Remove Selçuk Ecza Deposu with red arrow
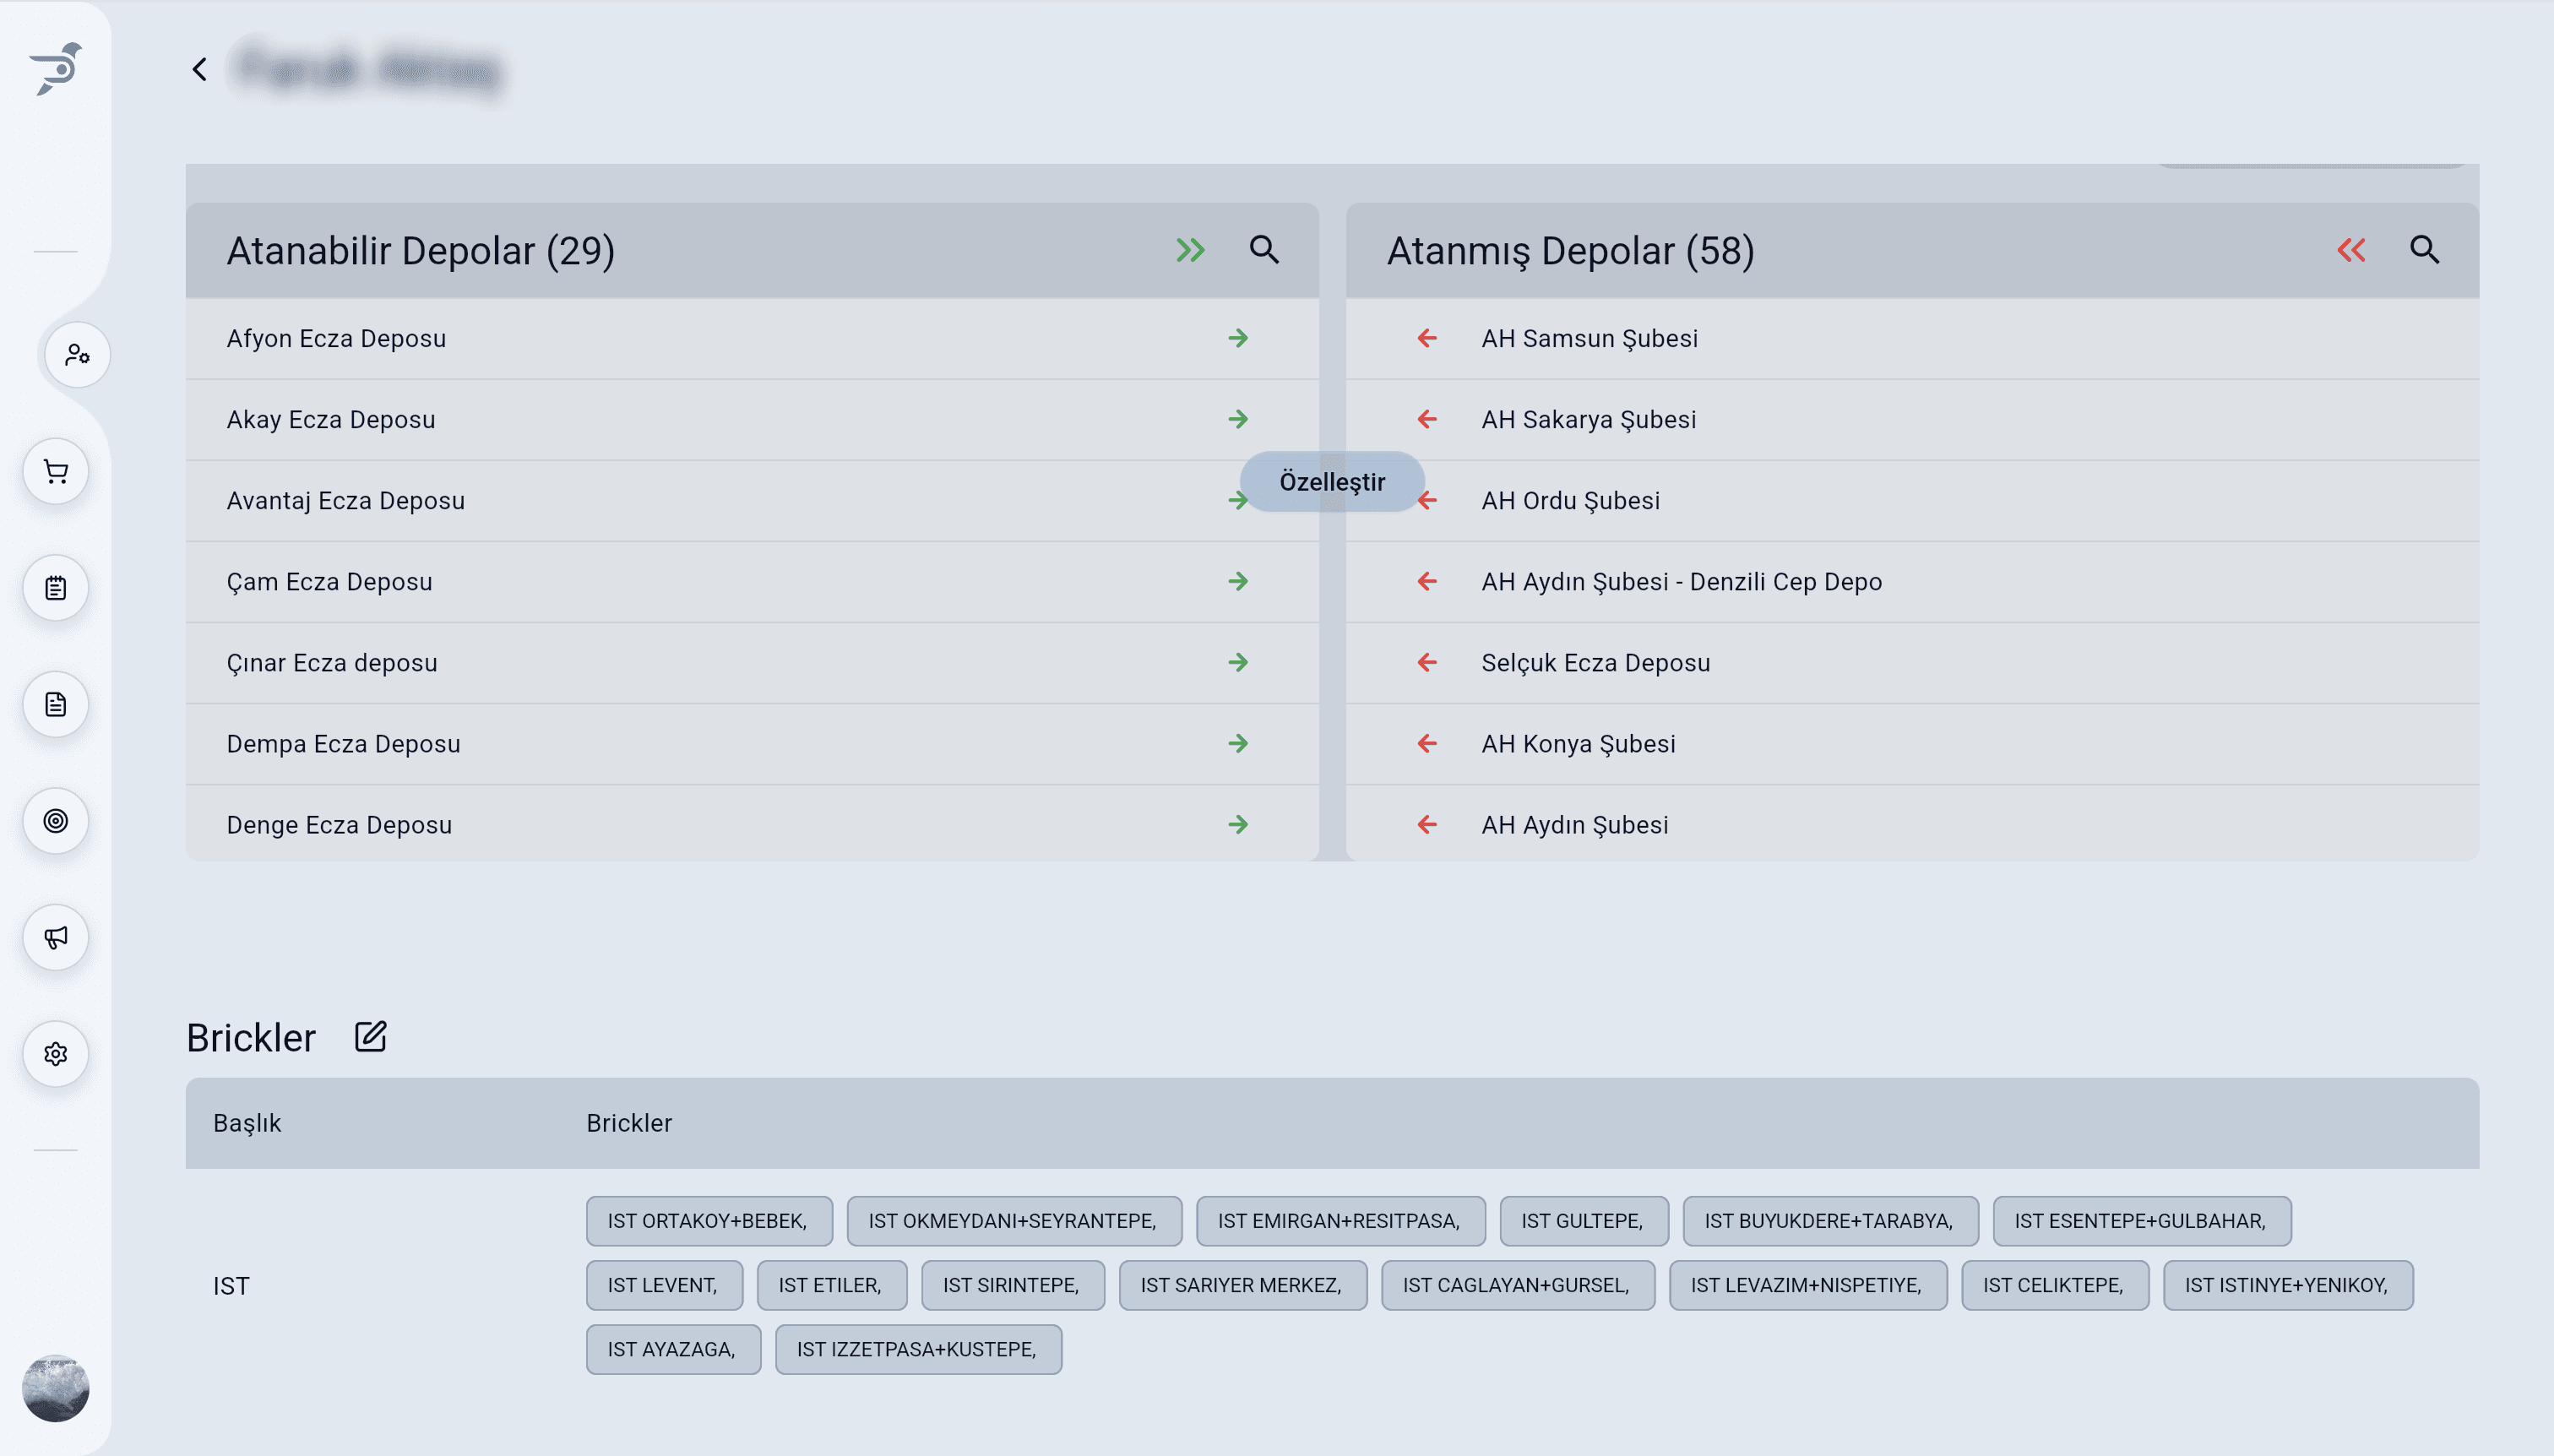Screen dimensions: 2554x1456 pos(1427,662)
